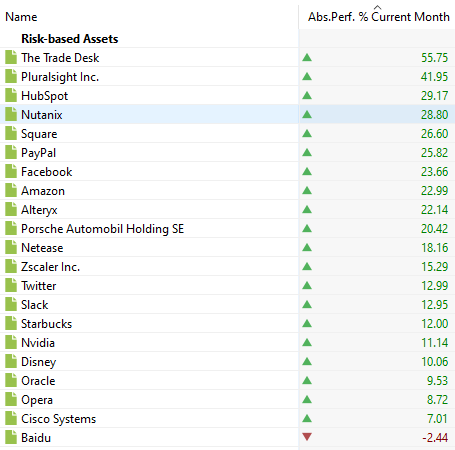Click the -2.44 negative performance value
The image size is (455, 450).
pyautogui.click(x=435, y=438)
